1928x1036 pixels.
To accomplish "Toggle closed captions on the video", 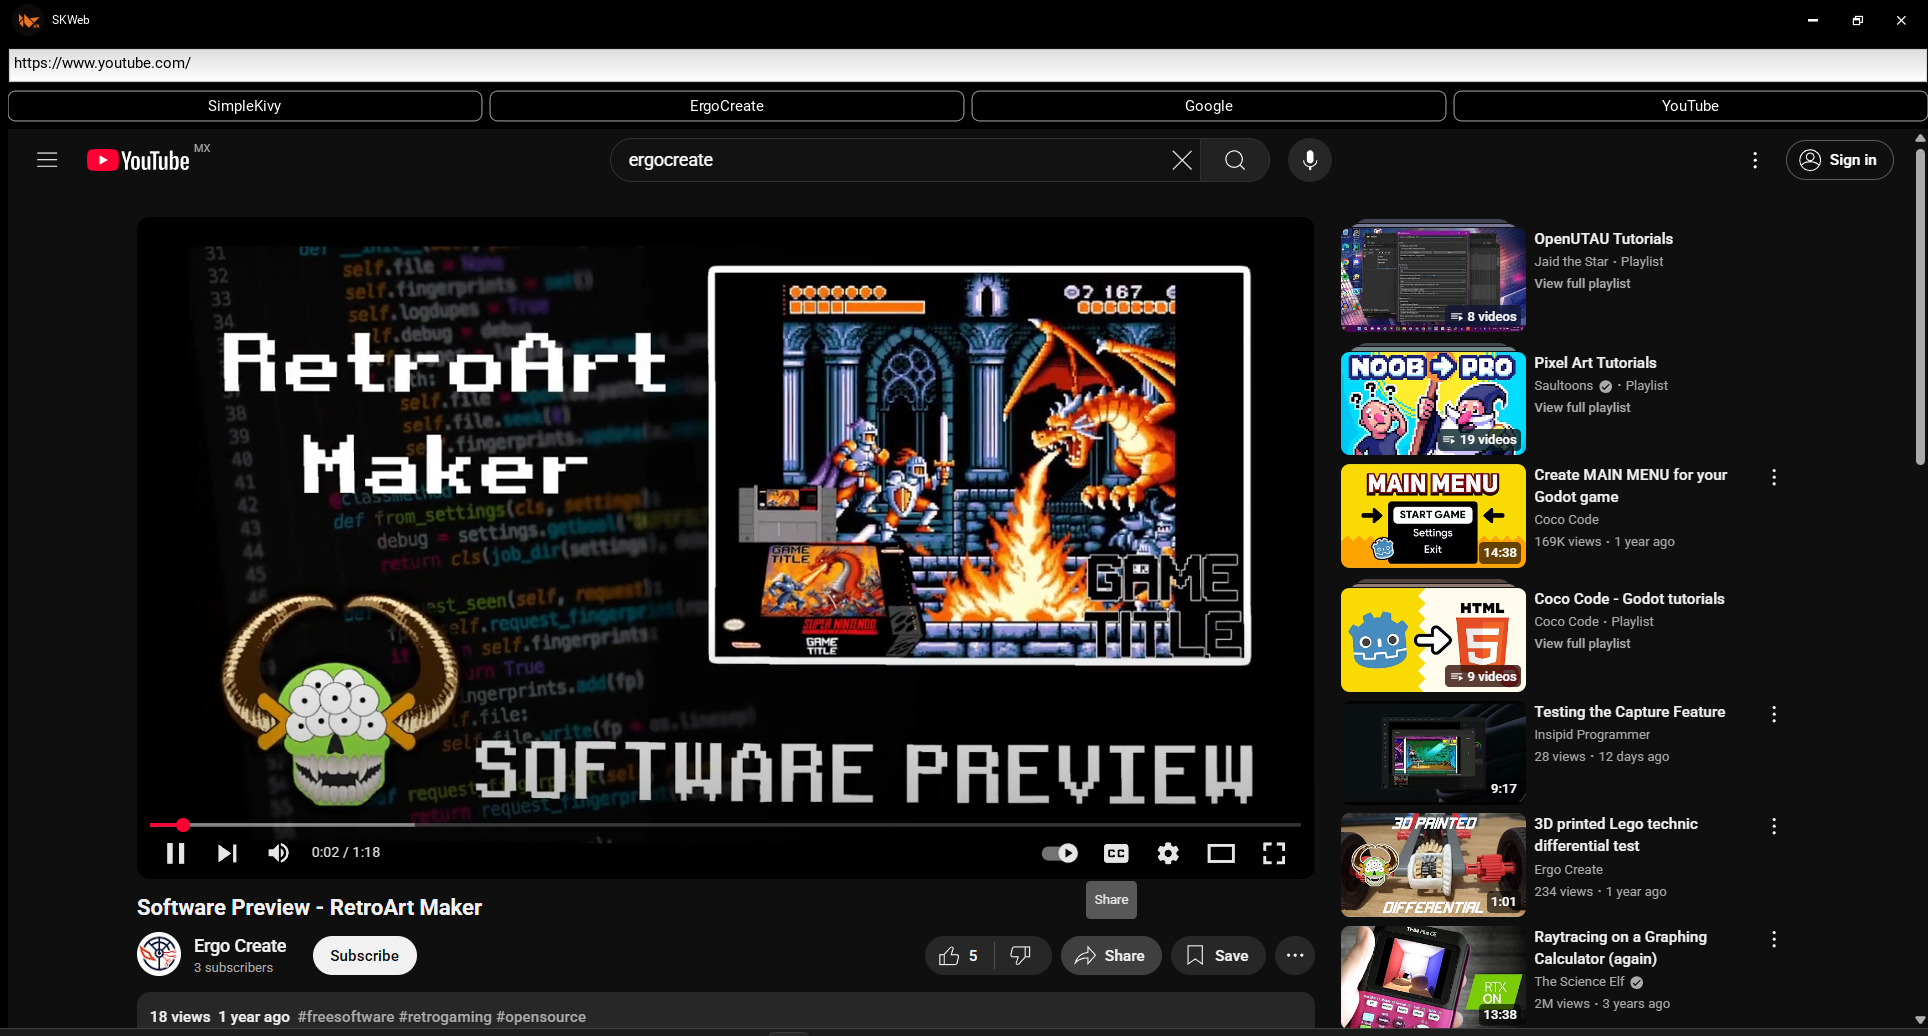I will pos(1116,853).
